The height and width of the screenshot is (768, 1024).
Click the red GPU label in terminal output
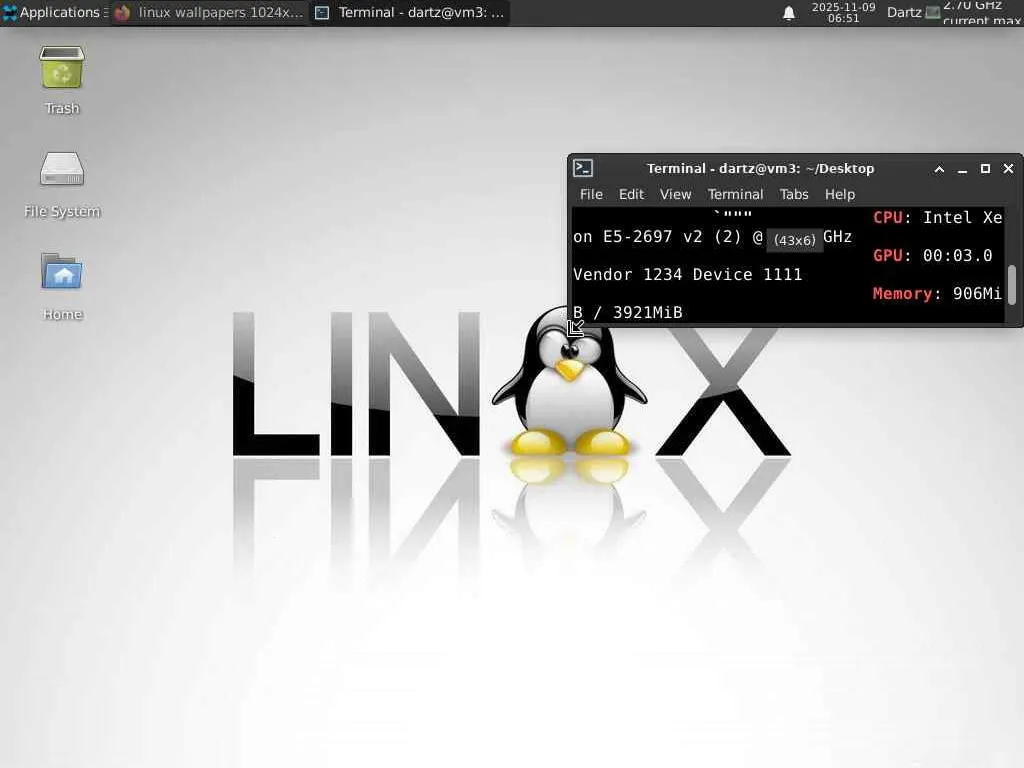pos(888,255)
